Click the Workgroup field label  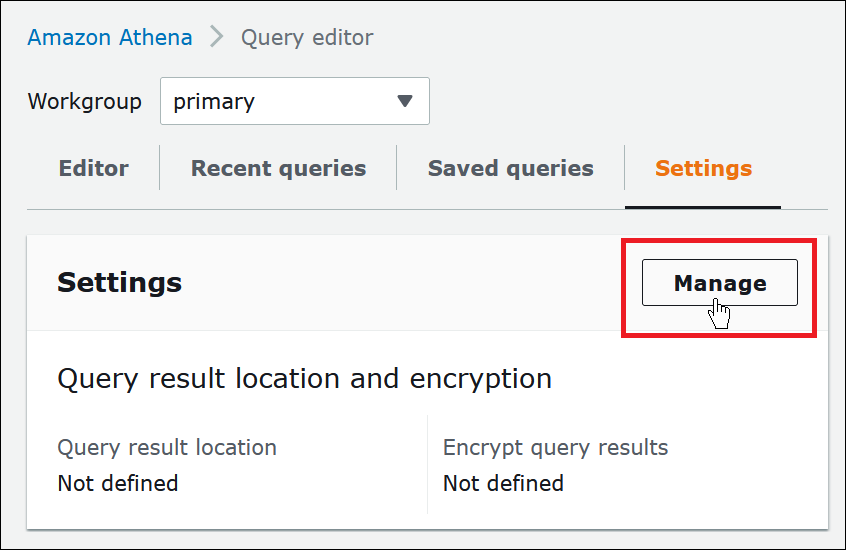point(85,101)
